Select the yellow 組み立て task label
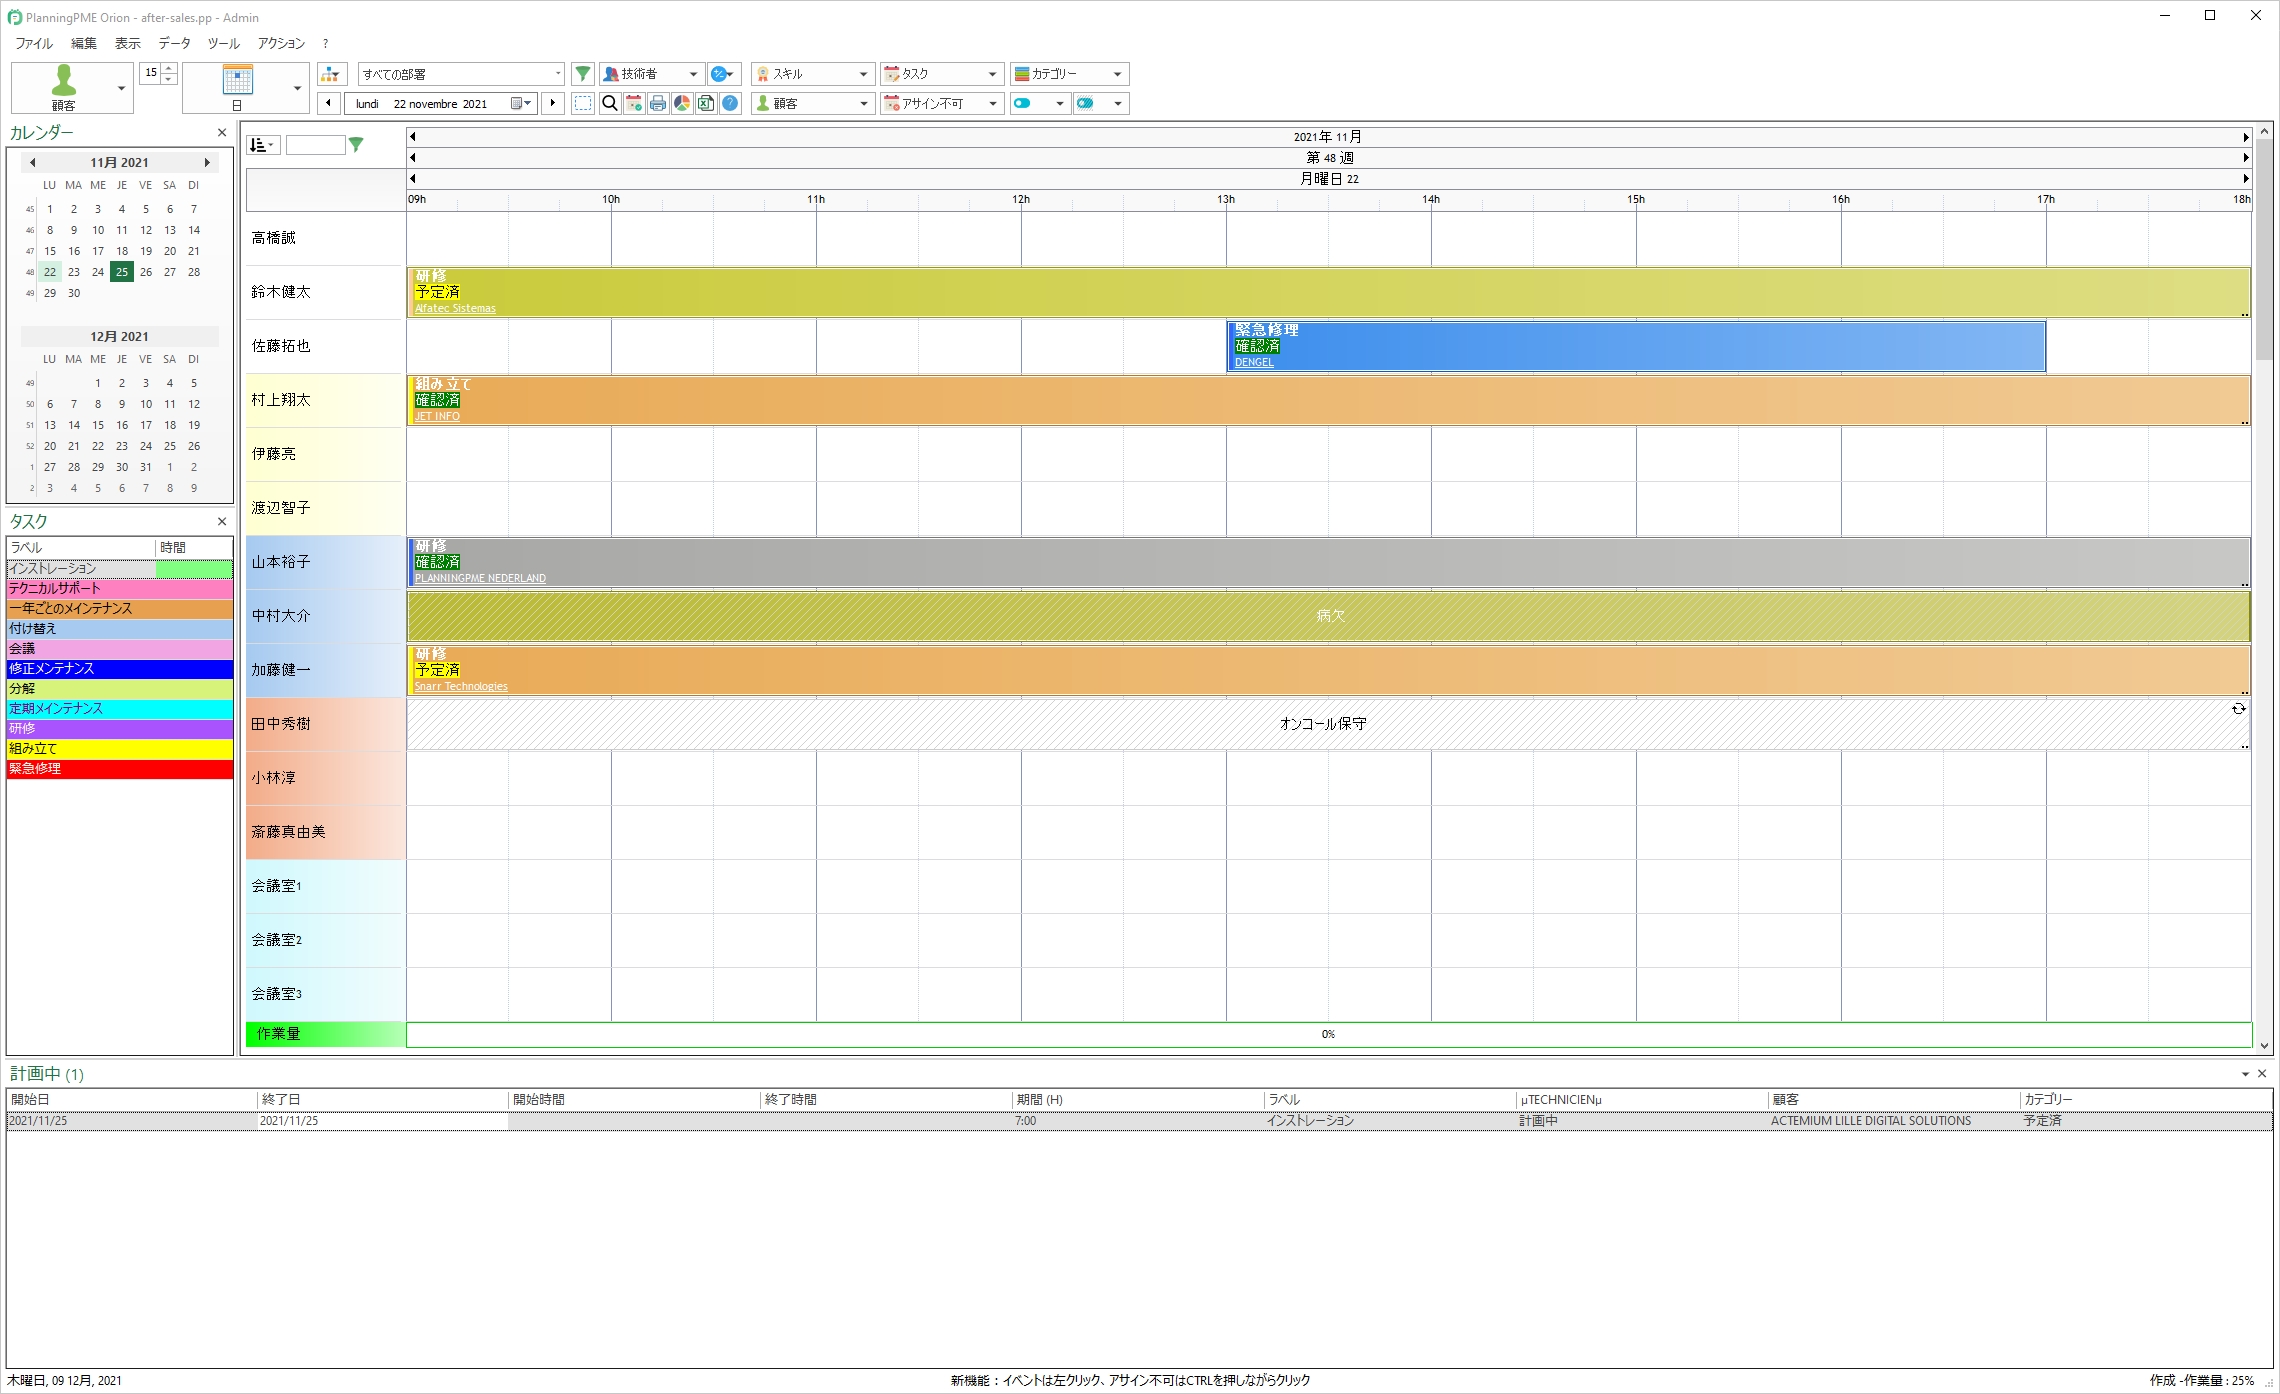 click(120, 749)
